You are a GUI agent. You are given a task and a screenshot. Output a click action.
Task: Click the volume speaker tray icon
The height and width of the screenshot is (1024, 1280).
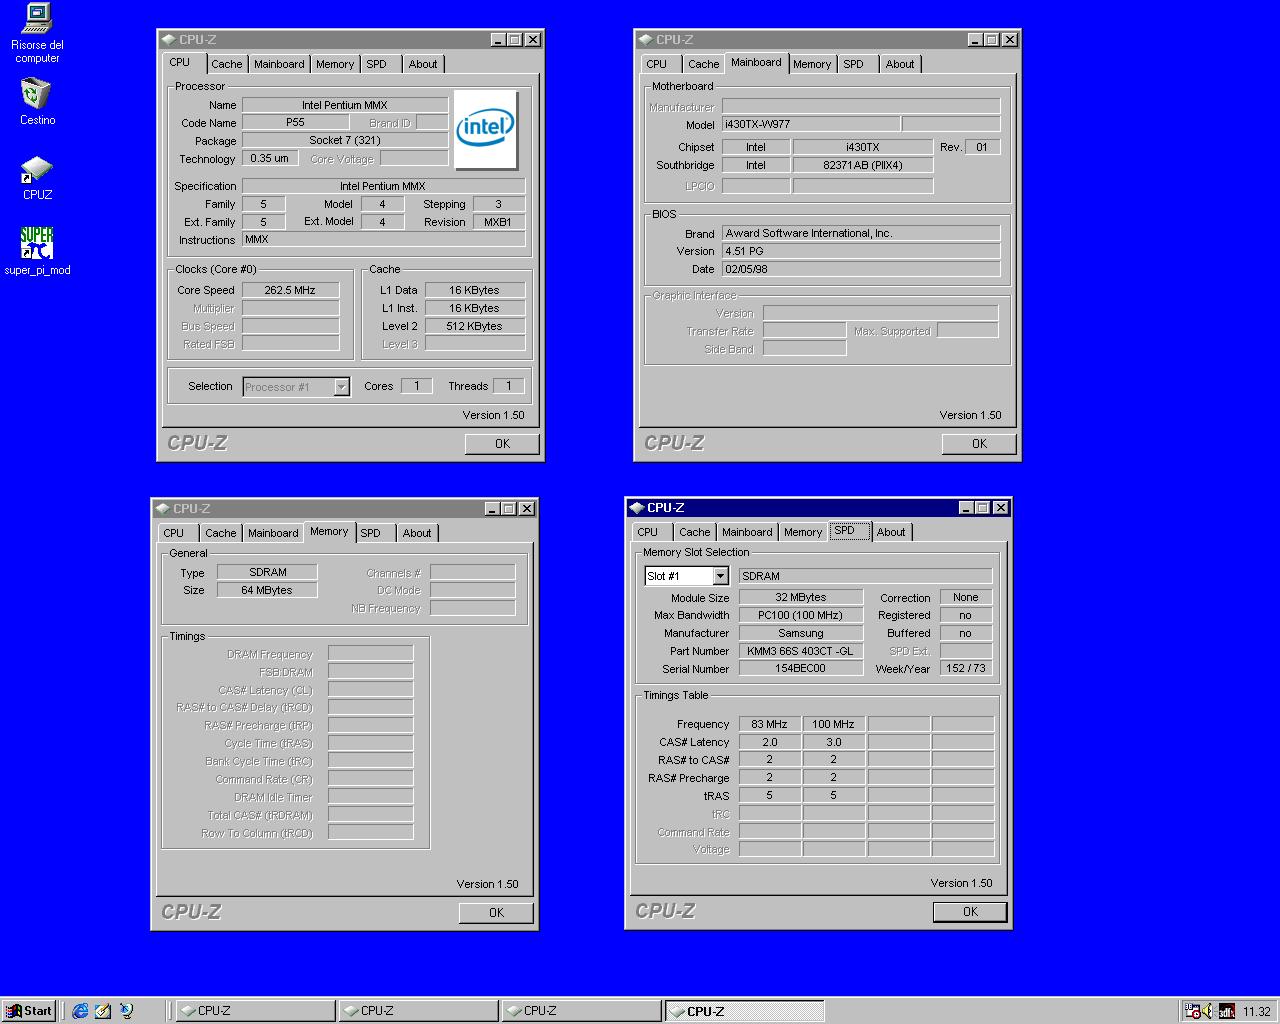click(x=1208, y=1011)
